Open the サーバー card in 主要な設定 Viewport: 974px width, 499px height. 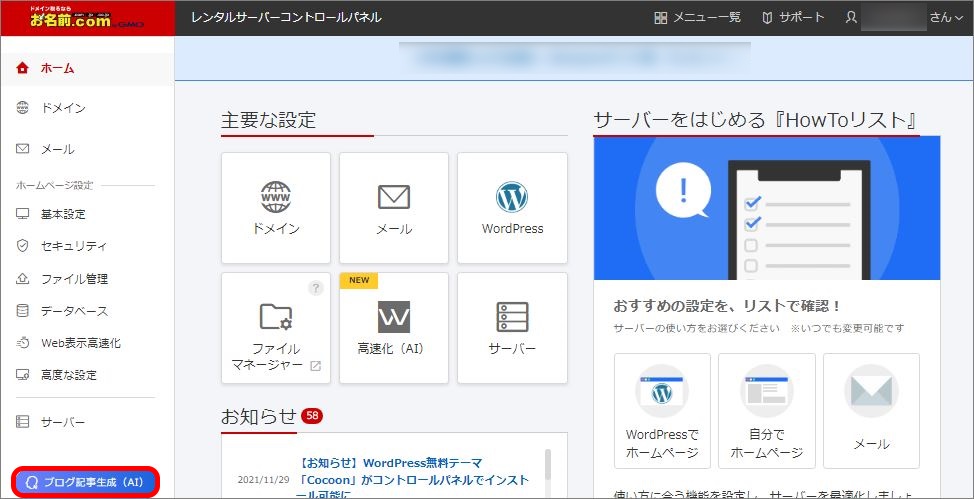[x=512, y=328]
